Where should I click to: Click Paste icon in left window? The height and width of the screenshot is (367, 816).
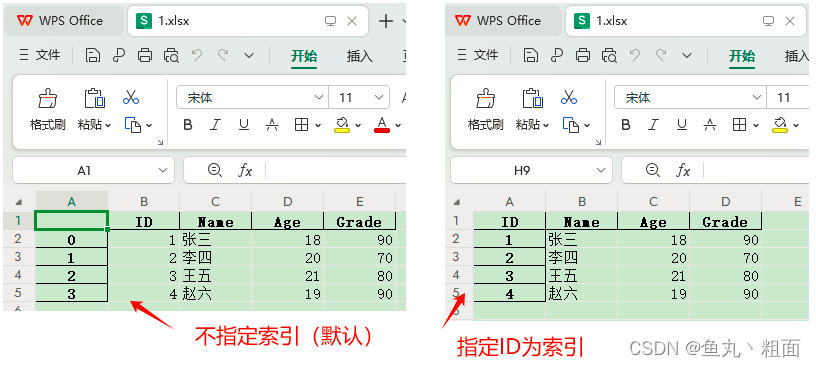pyautogui.click(x=94, y=97)
